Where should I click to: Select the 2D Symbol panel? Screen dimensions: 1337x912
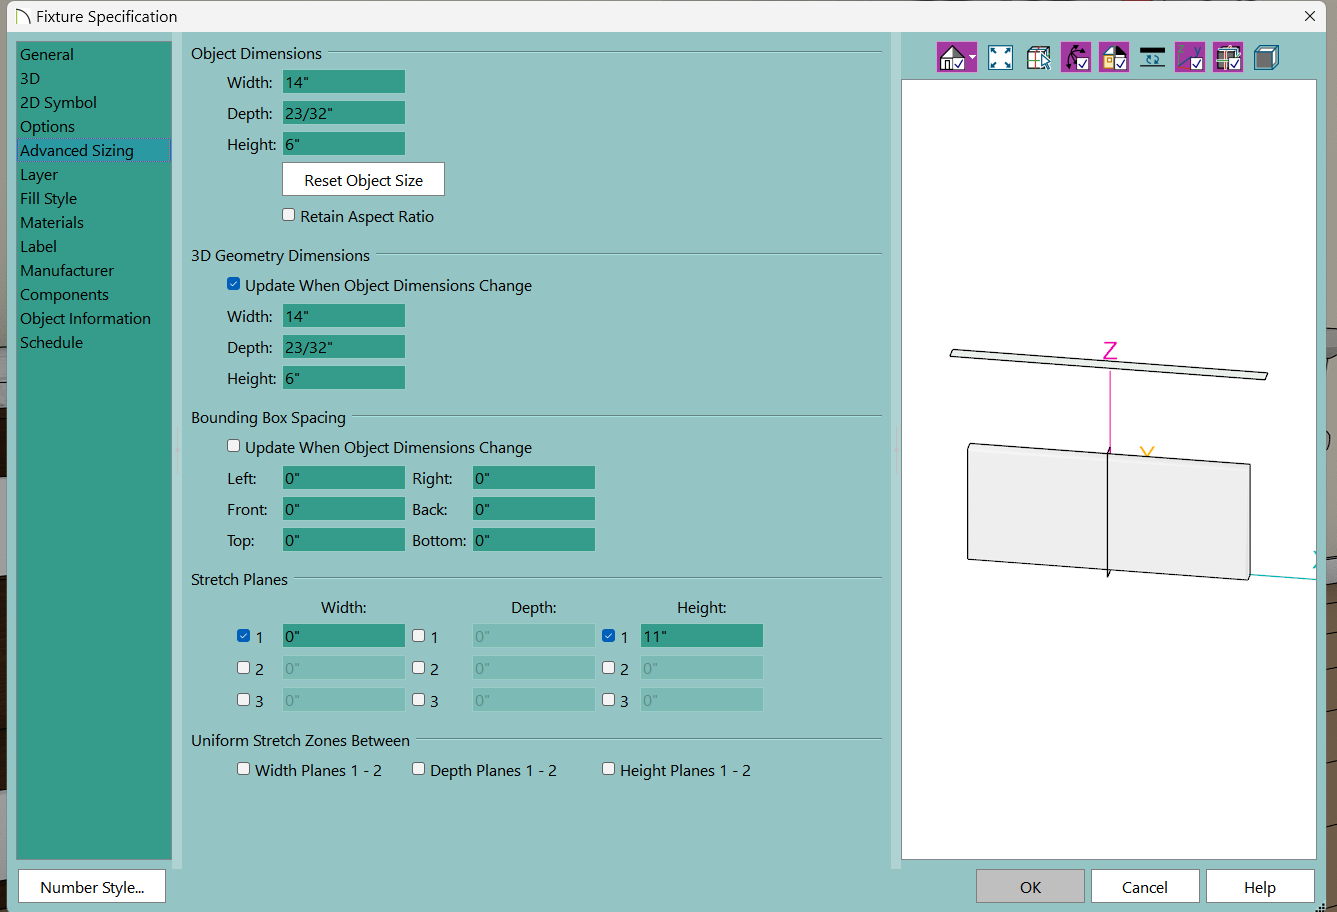(58, 103)
